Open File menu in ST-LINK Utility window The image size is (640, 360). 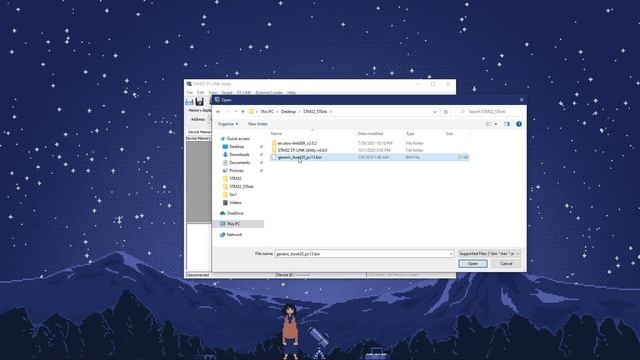(x=190, y=93)
